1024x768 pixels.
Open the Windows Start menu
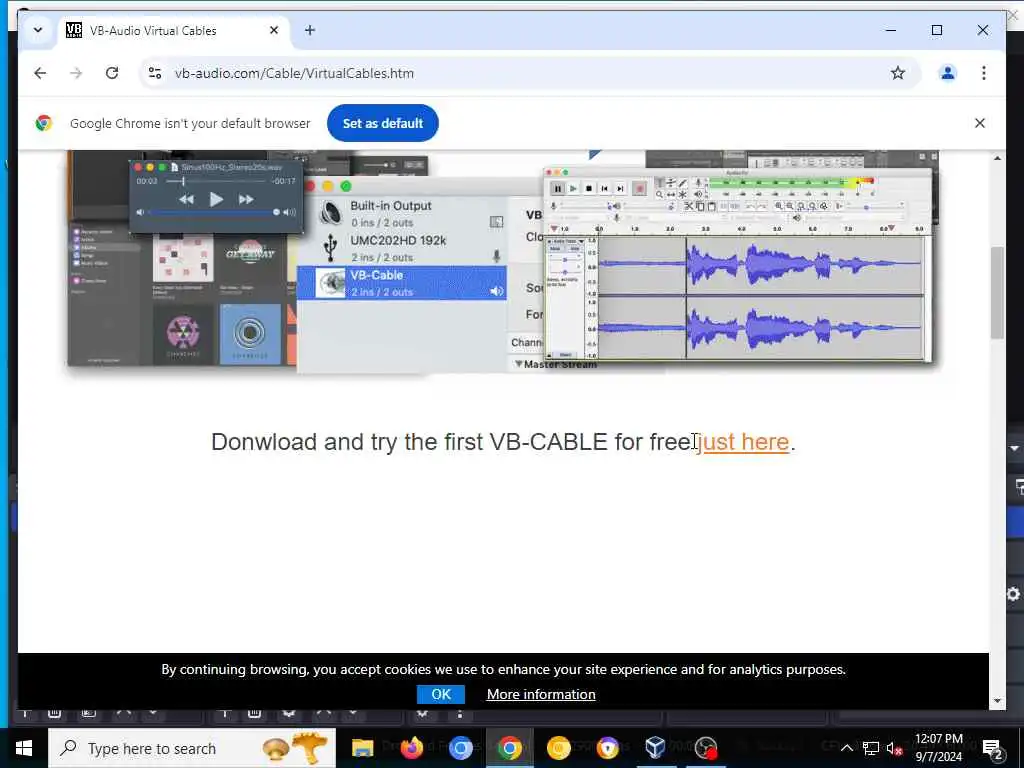tap(24, 748)
